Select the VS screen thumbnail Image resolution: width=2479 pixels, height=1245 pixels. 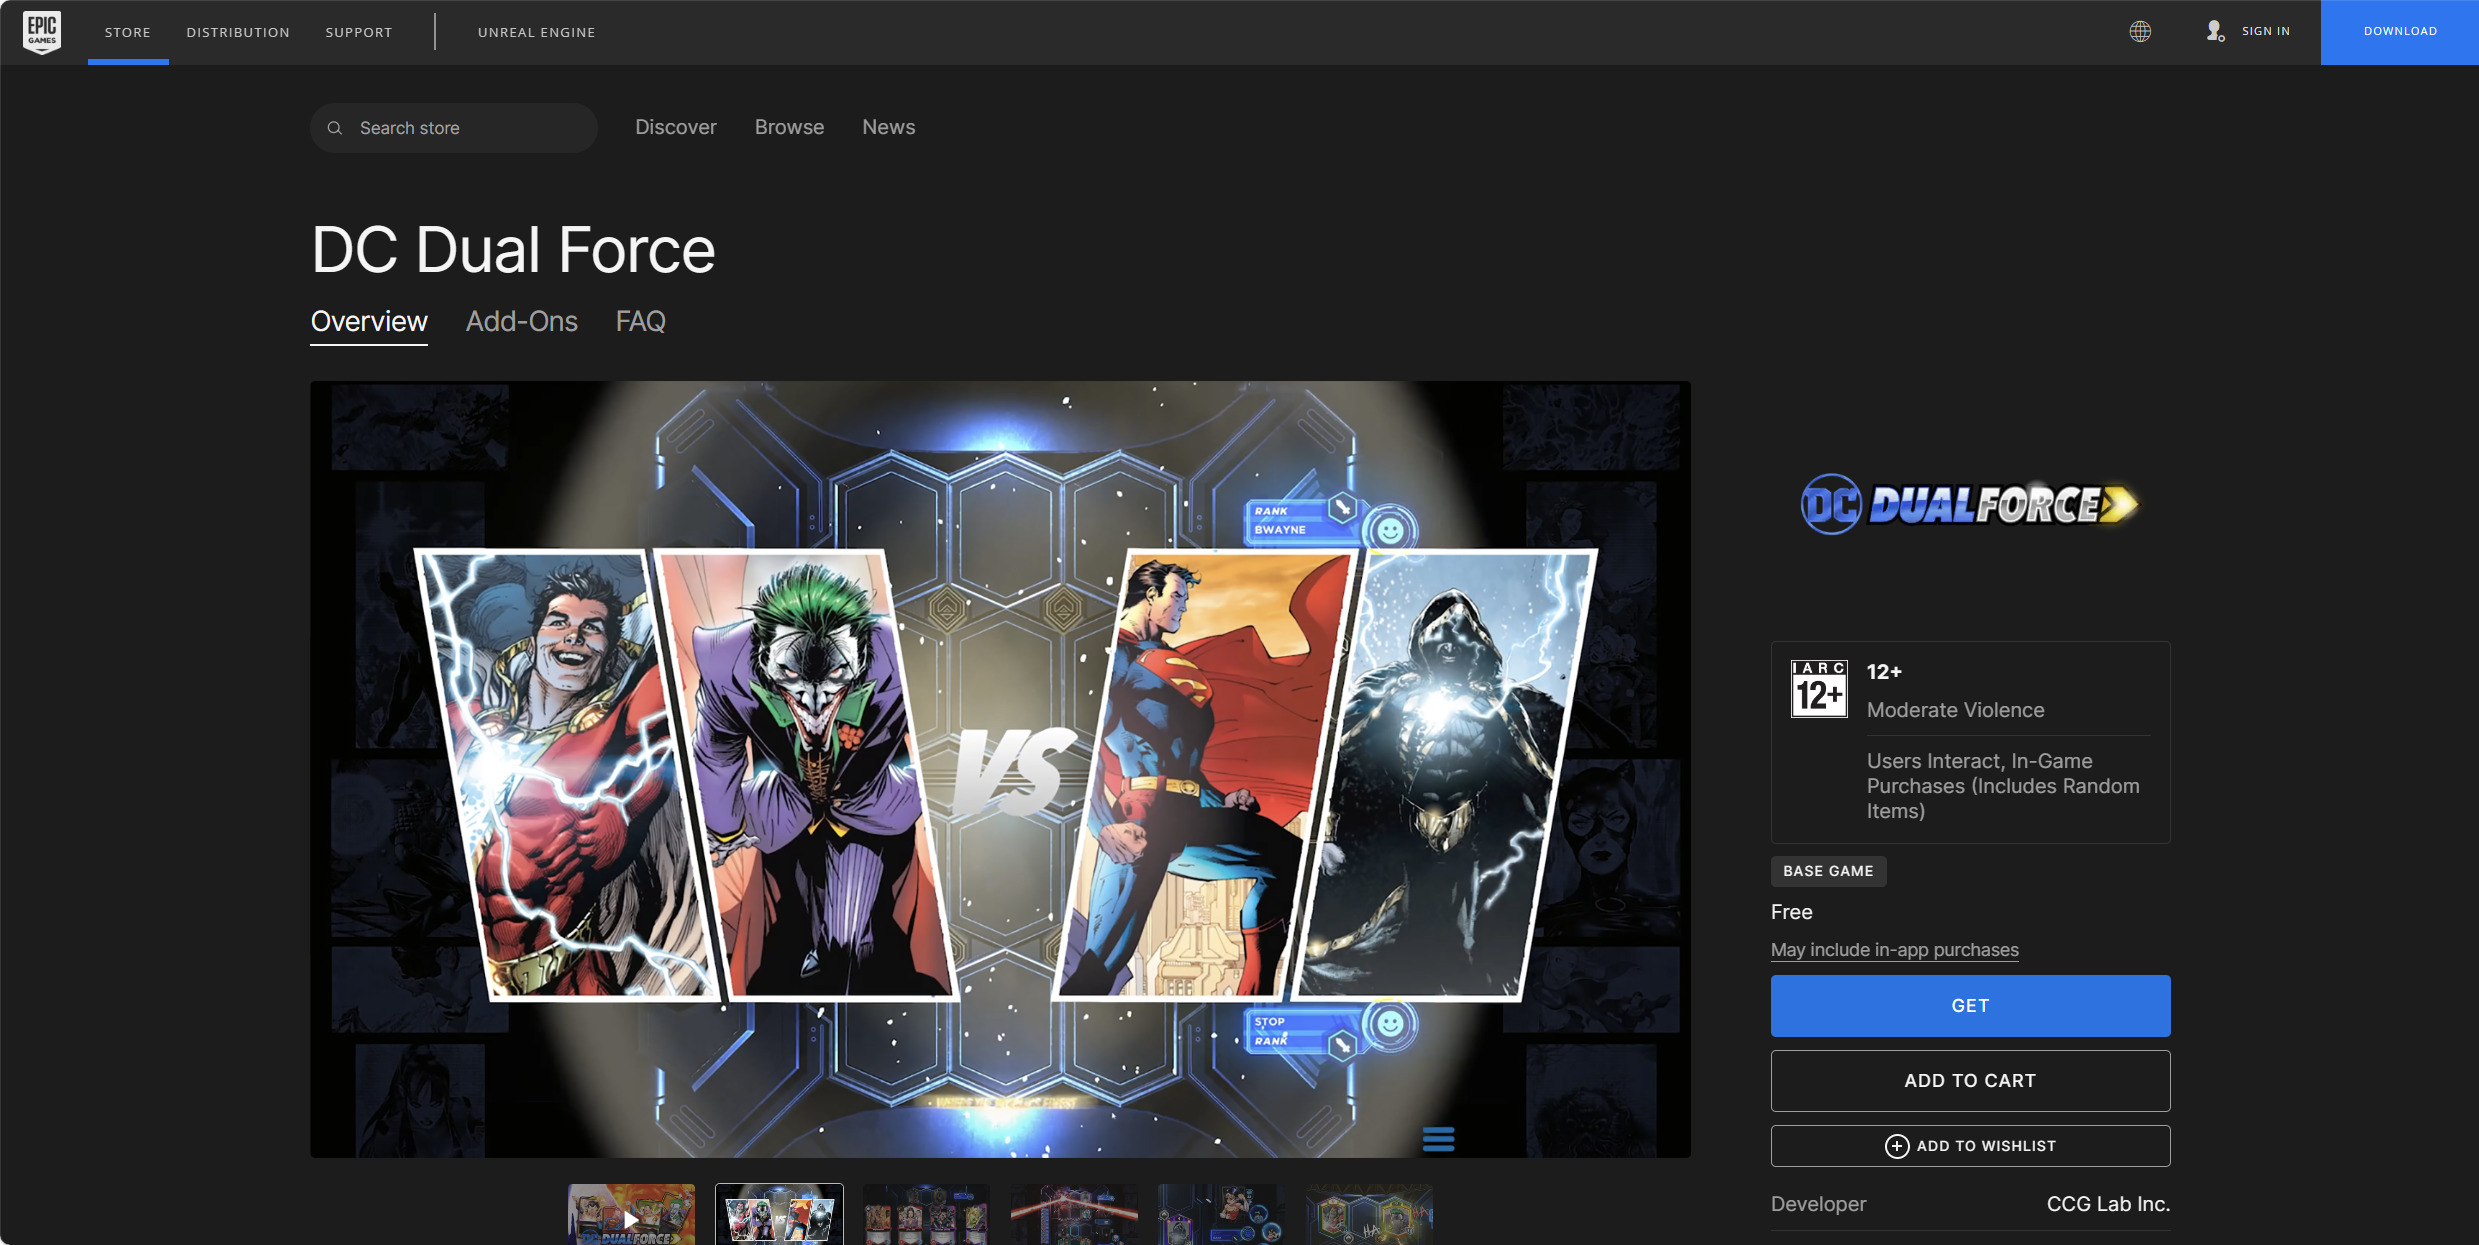(779, 1215)
